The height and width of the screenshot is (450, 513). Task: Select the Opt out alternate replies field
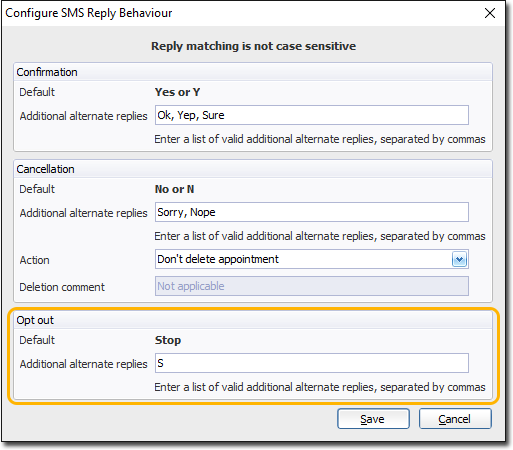312,363
